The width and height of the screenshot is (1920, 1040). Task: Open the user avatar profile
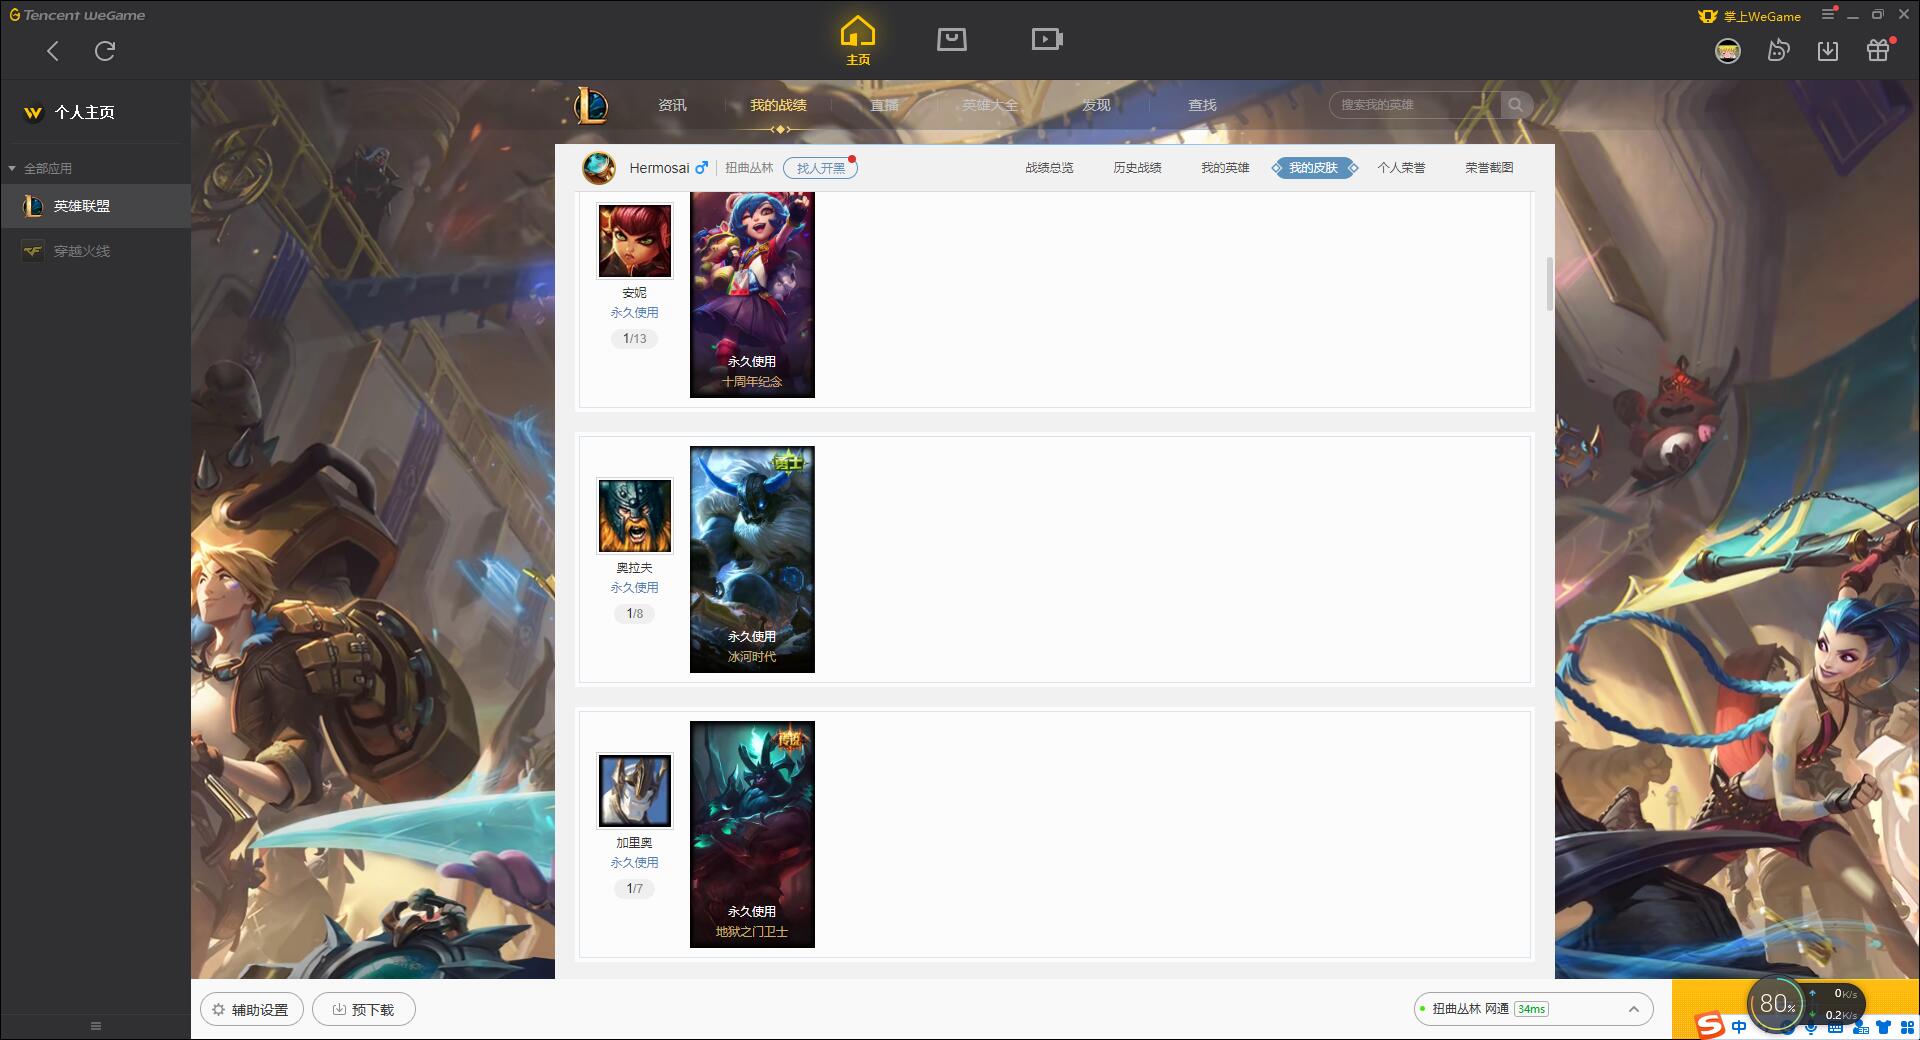[x=1728, y=51]
